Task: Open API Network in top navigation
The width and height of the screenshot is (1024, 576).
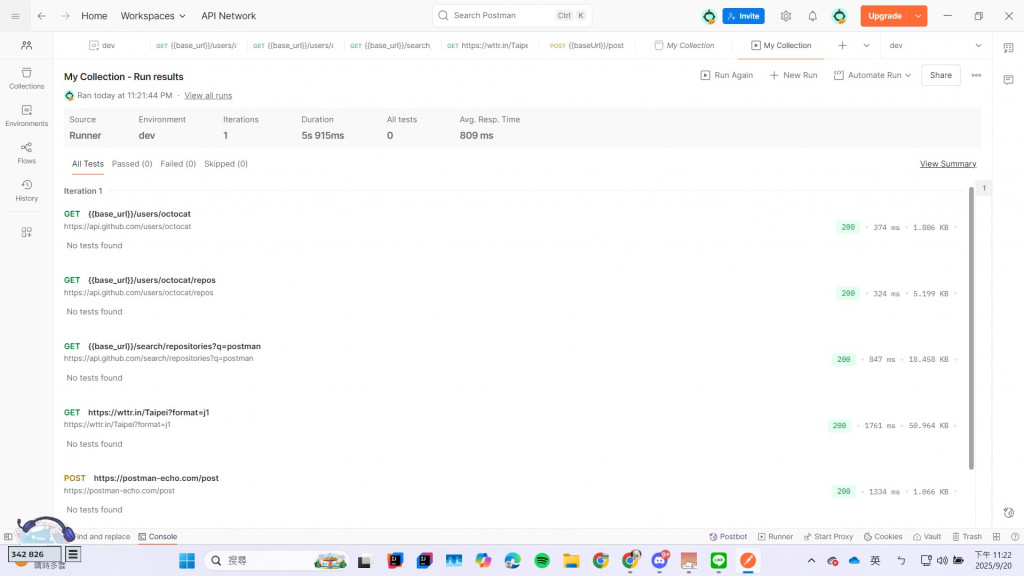Action: coord(228,16)
